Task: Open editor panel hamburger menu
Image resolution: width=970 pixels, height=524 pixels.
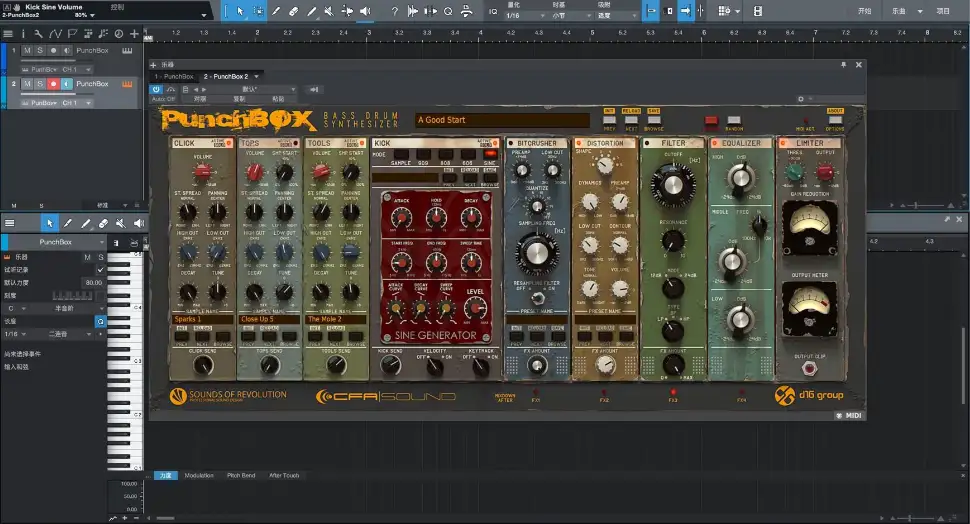Action: point(9,223)
